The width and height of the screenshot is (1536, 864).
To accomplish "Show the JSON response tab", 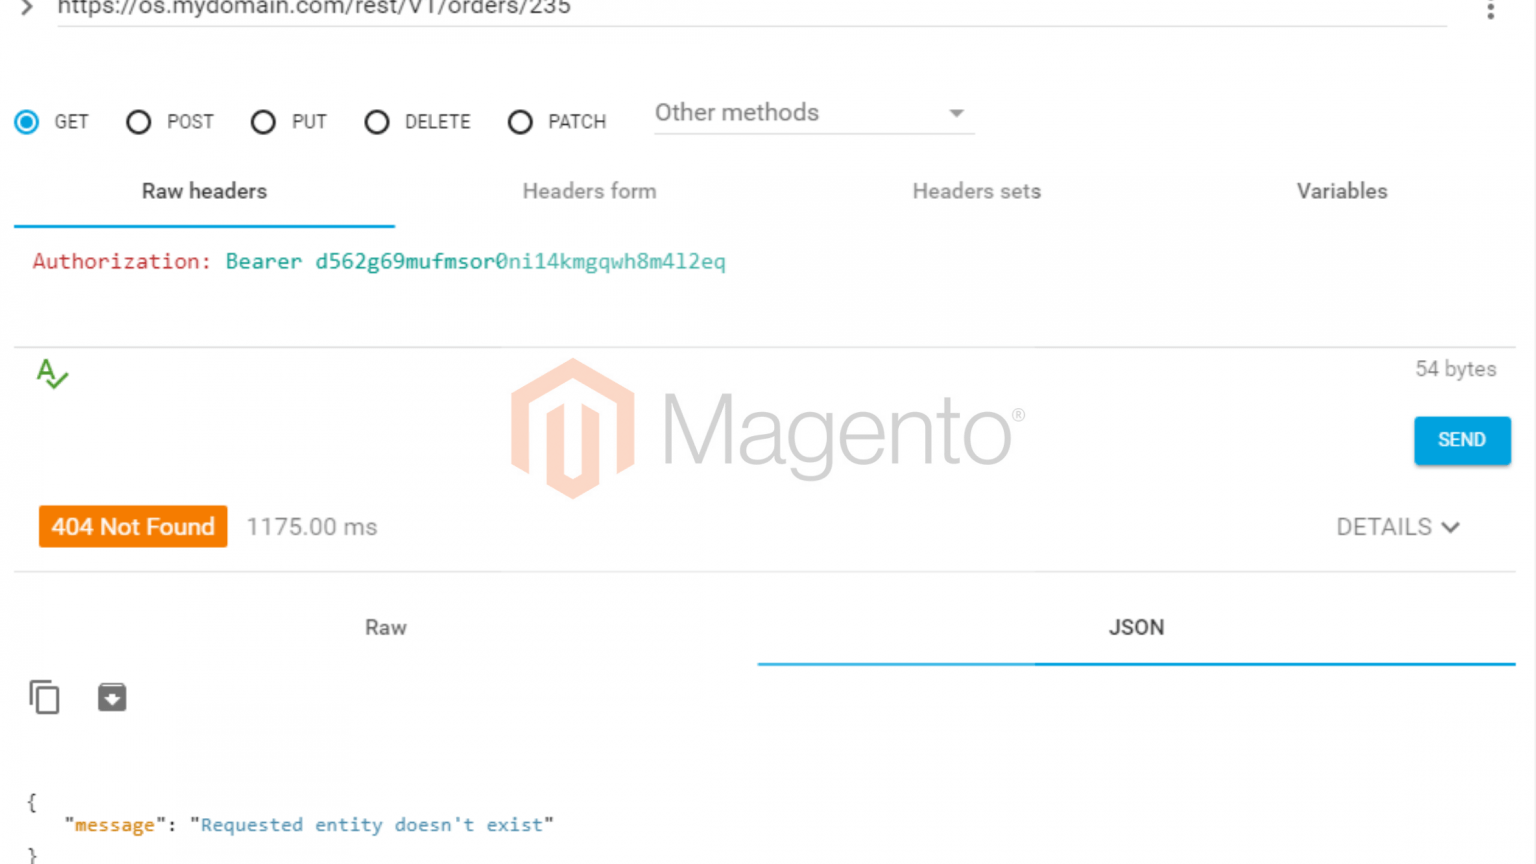I will (1136, 628).
